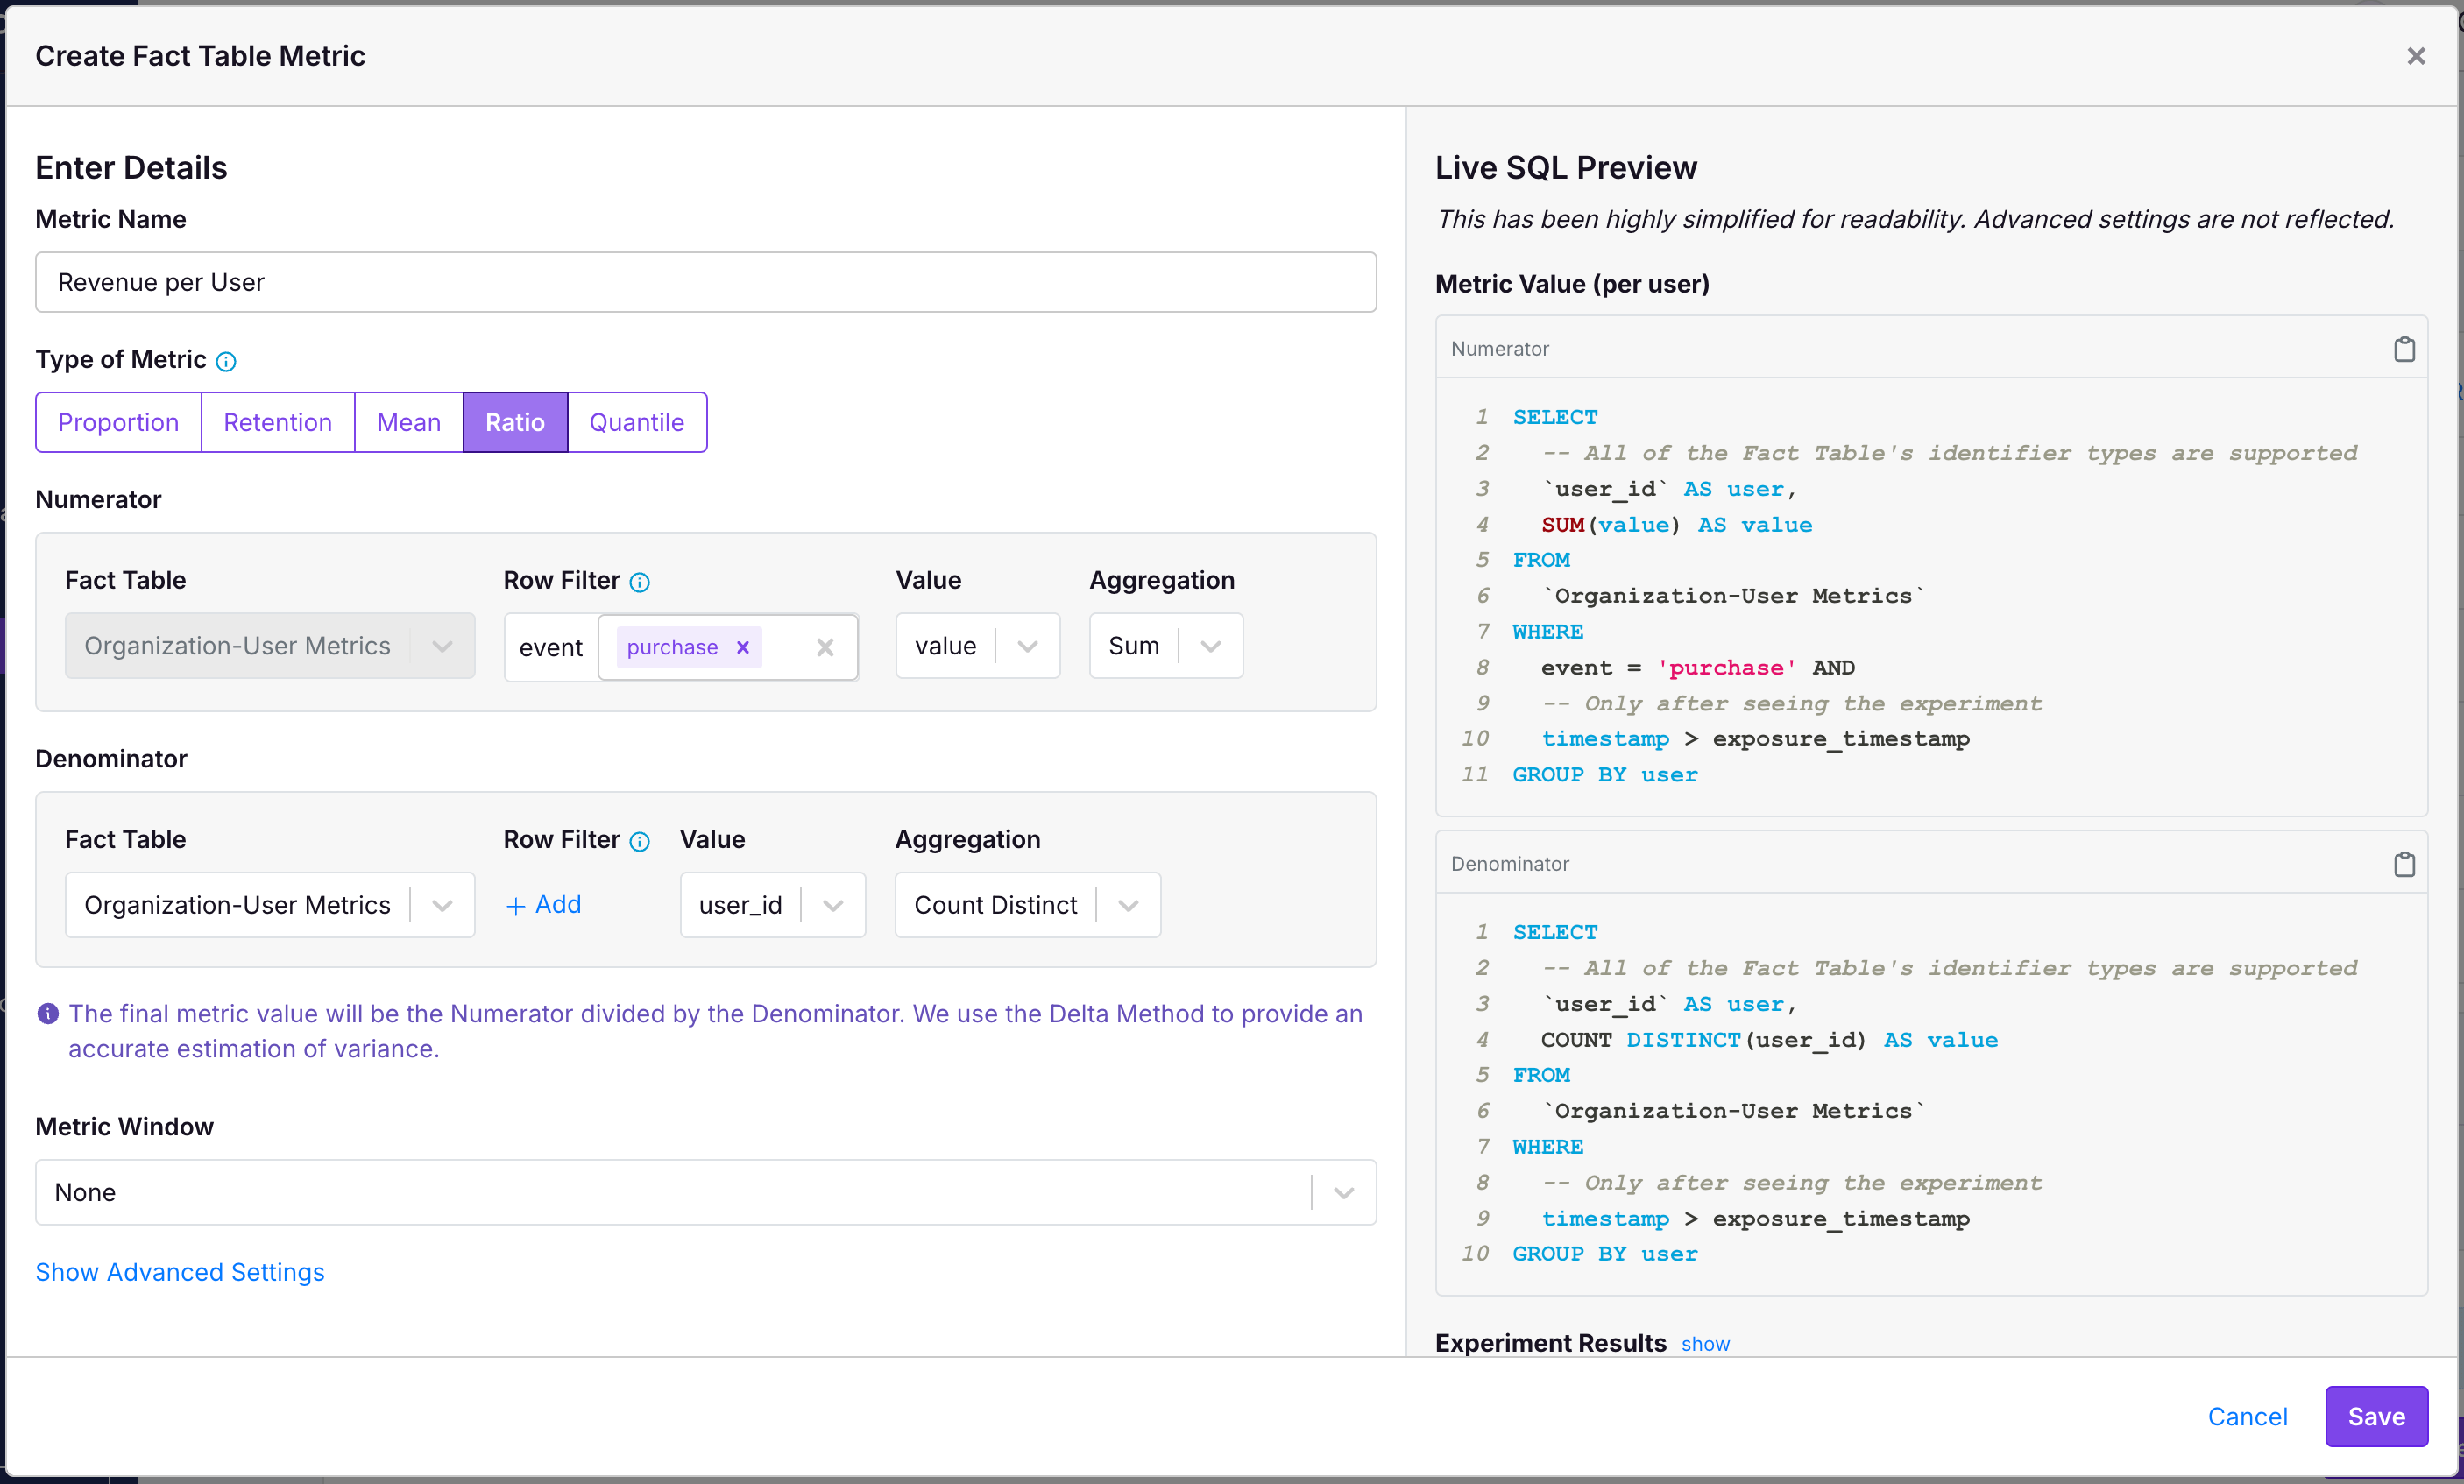Cancel metric creation
2464x1484 pixels.
pos(2247,1416)
